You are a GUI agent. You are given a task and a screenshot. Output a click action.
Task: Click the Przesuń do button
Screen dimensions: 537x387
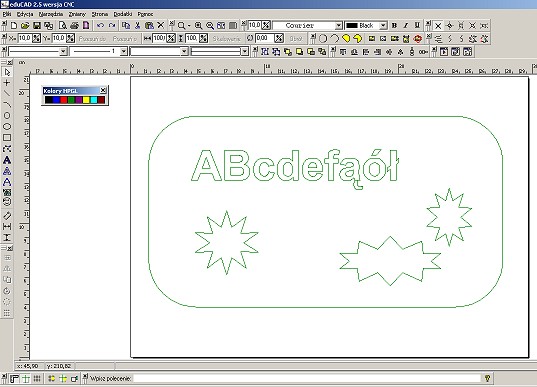pos(92,38)
